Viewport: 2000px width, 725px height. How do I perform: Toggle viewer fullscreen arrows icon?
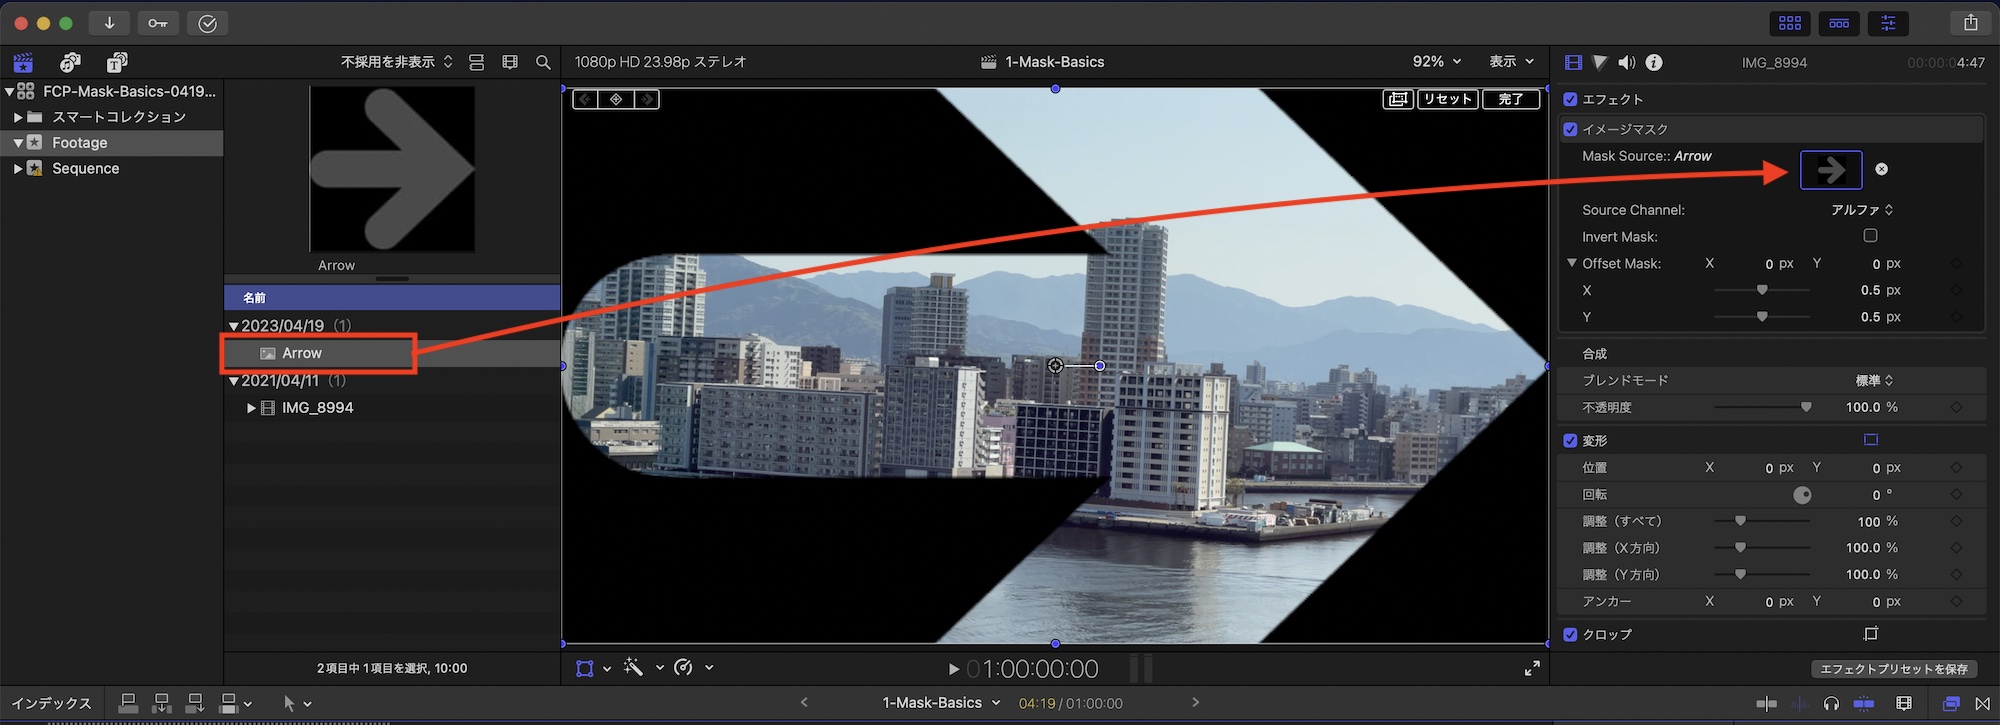[1531, 668]
